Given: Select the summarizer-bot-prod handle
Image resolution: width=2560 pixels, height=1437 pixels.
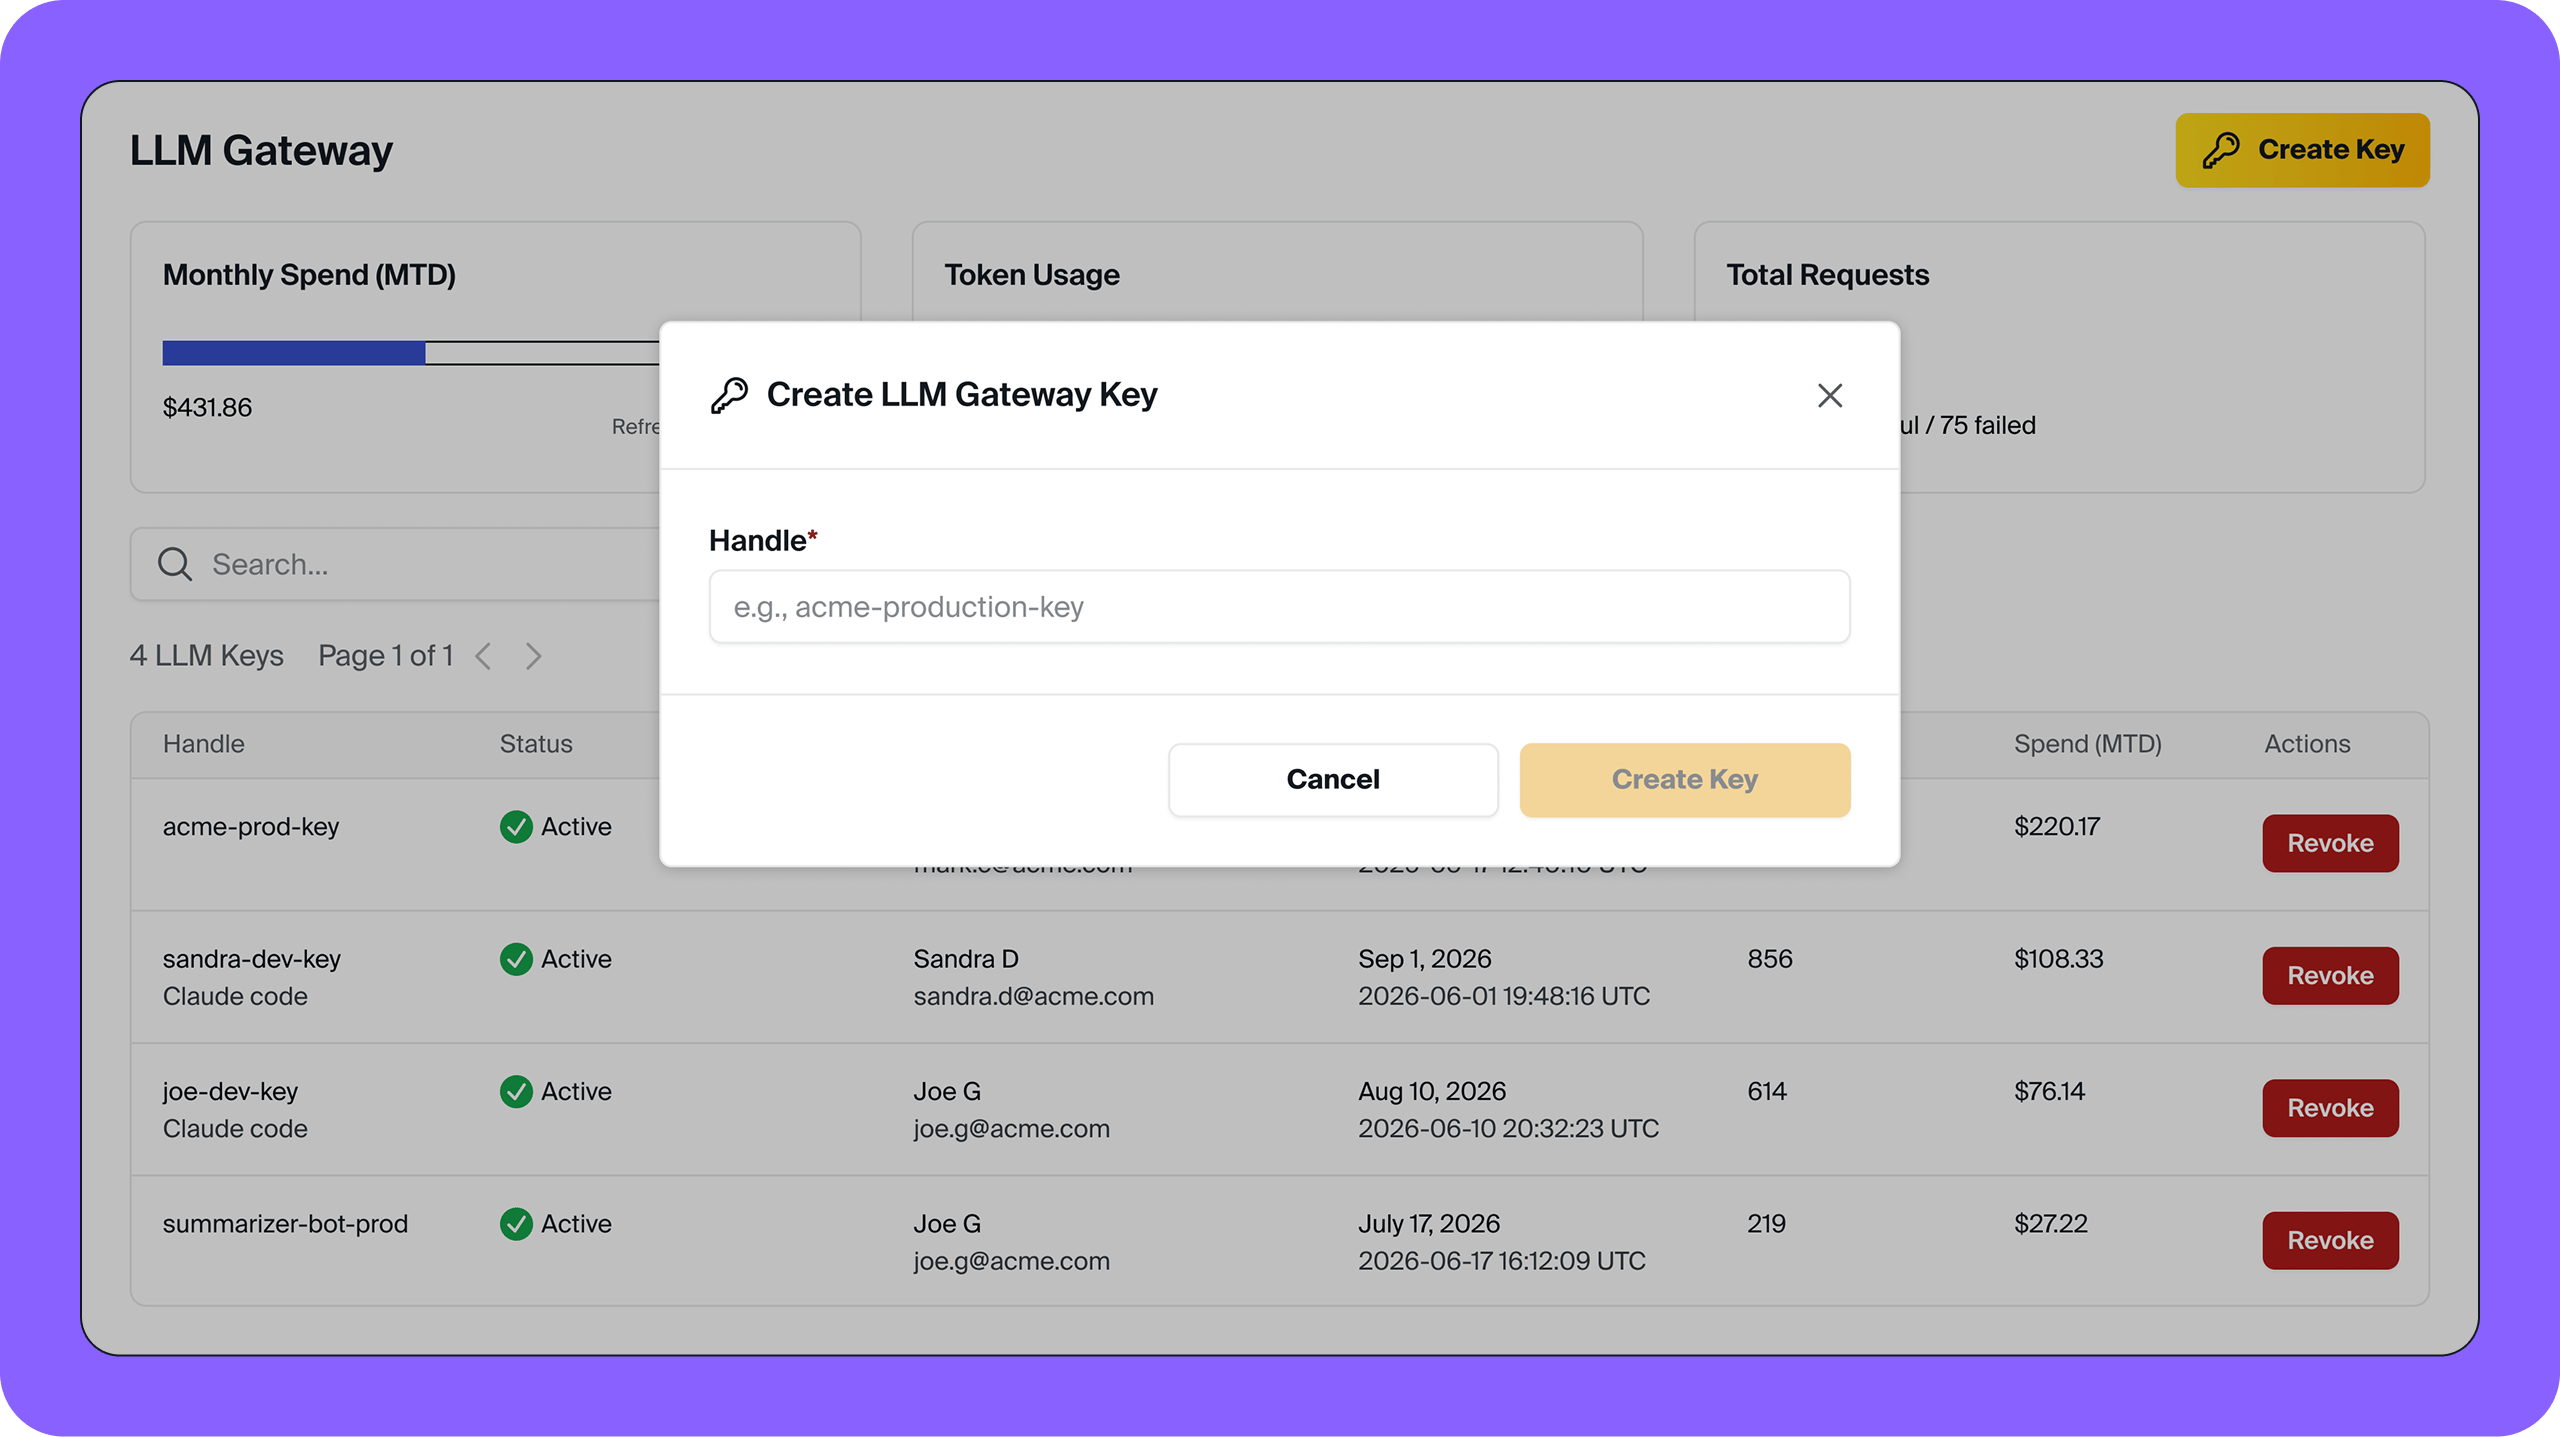Looking at the screenshot, I should point(285,1224).
